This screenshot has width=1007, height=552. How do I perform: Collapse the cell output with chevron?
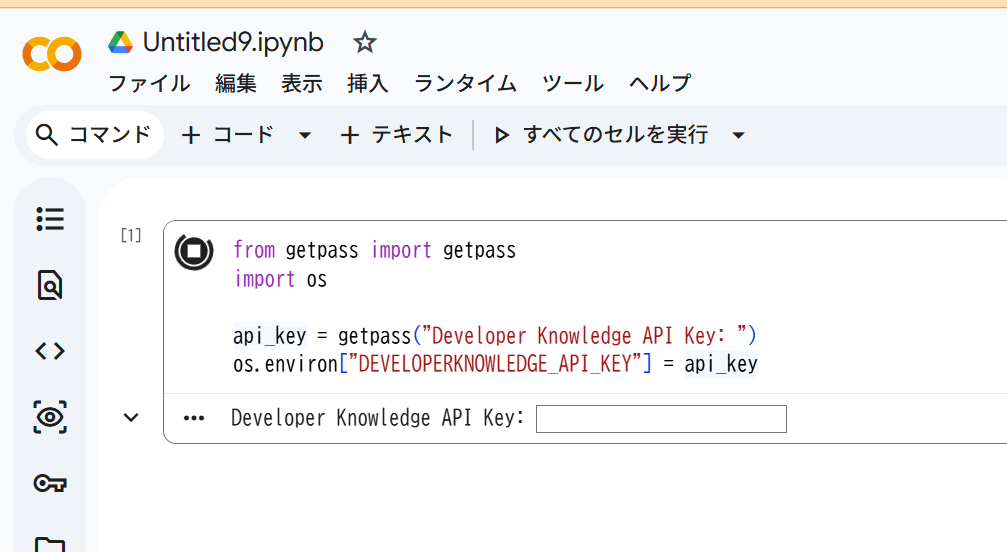(131, 418)
